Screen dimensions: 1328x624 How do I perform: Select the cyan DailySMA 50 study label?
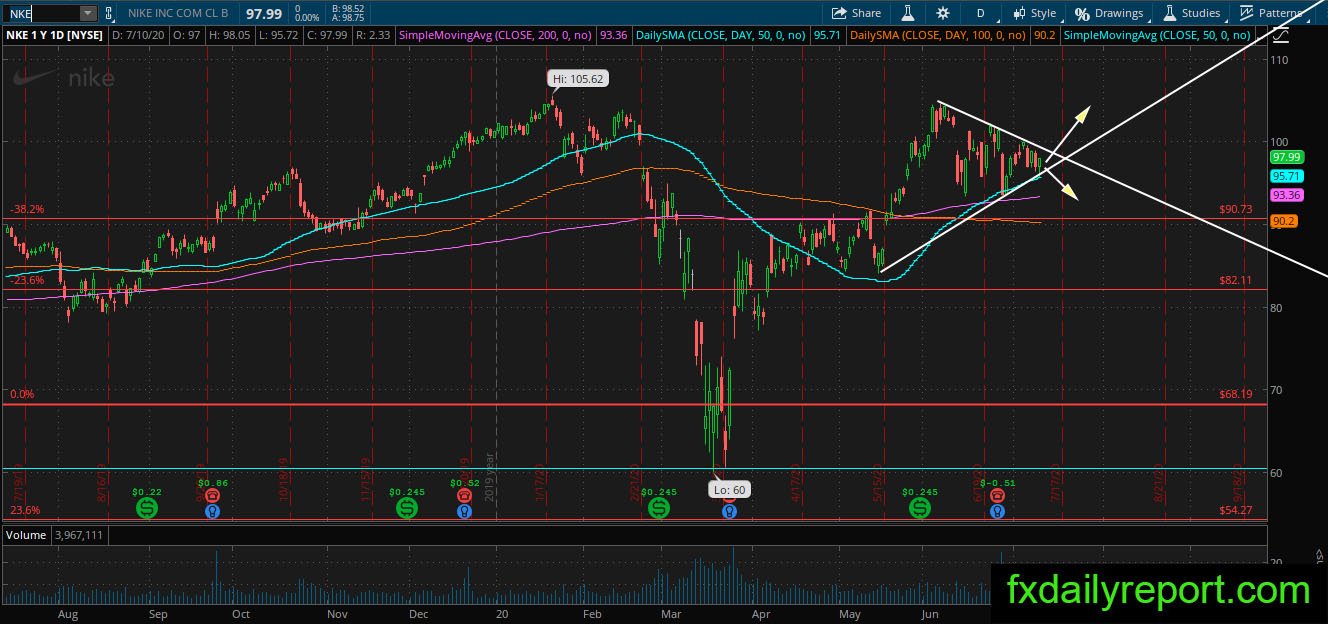pyautogui.click(x=720, y=35)
